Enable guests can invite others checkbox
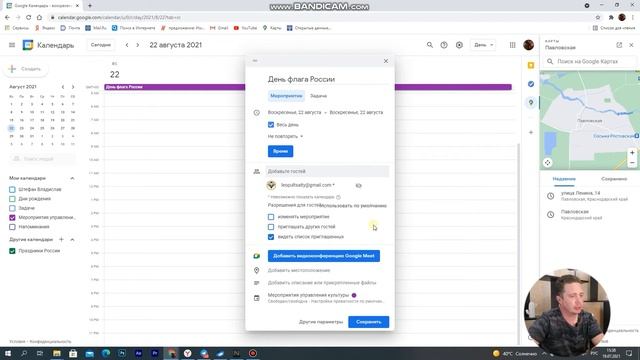640x360 pixels. coord(271,227)
